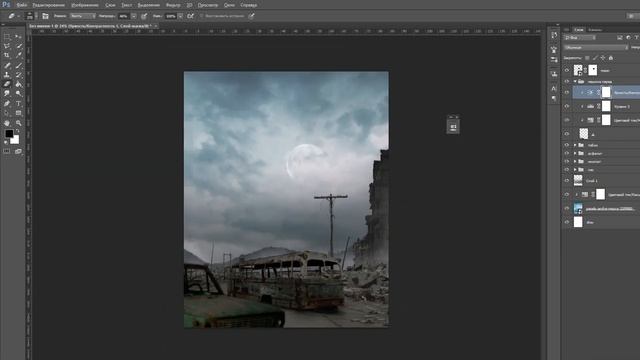Open the Фильтр menu

click(x=173, y=5)
